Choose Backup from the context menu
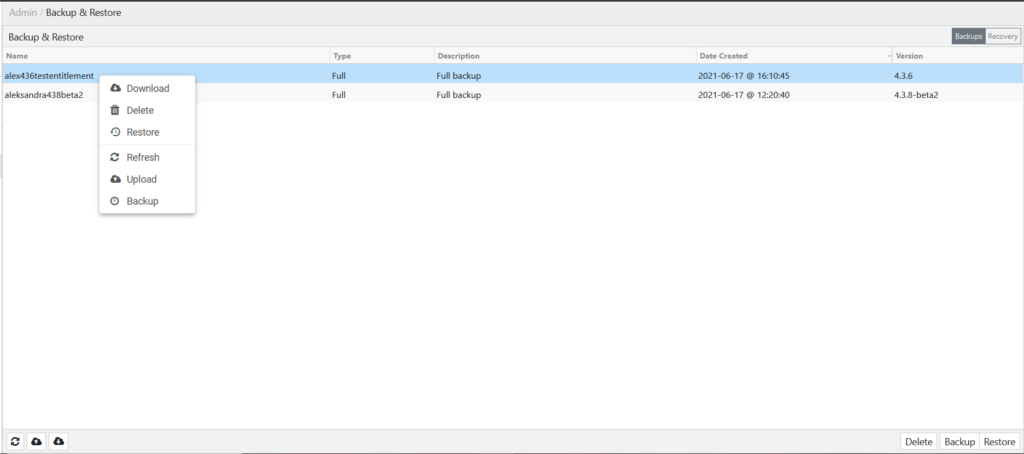The width and height of the screenshot is (1024, 454). [147, 201]
